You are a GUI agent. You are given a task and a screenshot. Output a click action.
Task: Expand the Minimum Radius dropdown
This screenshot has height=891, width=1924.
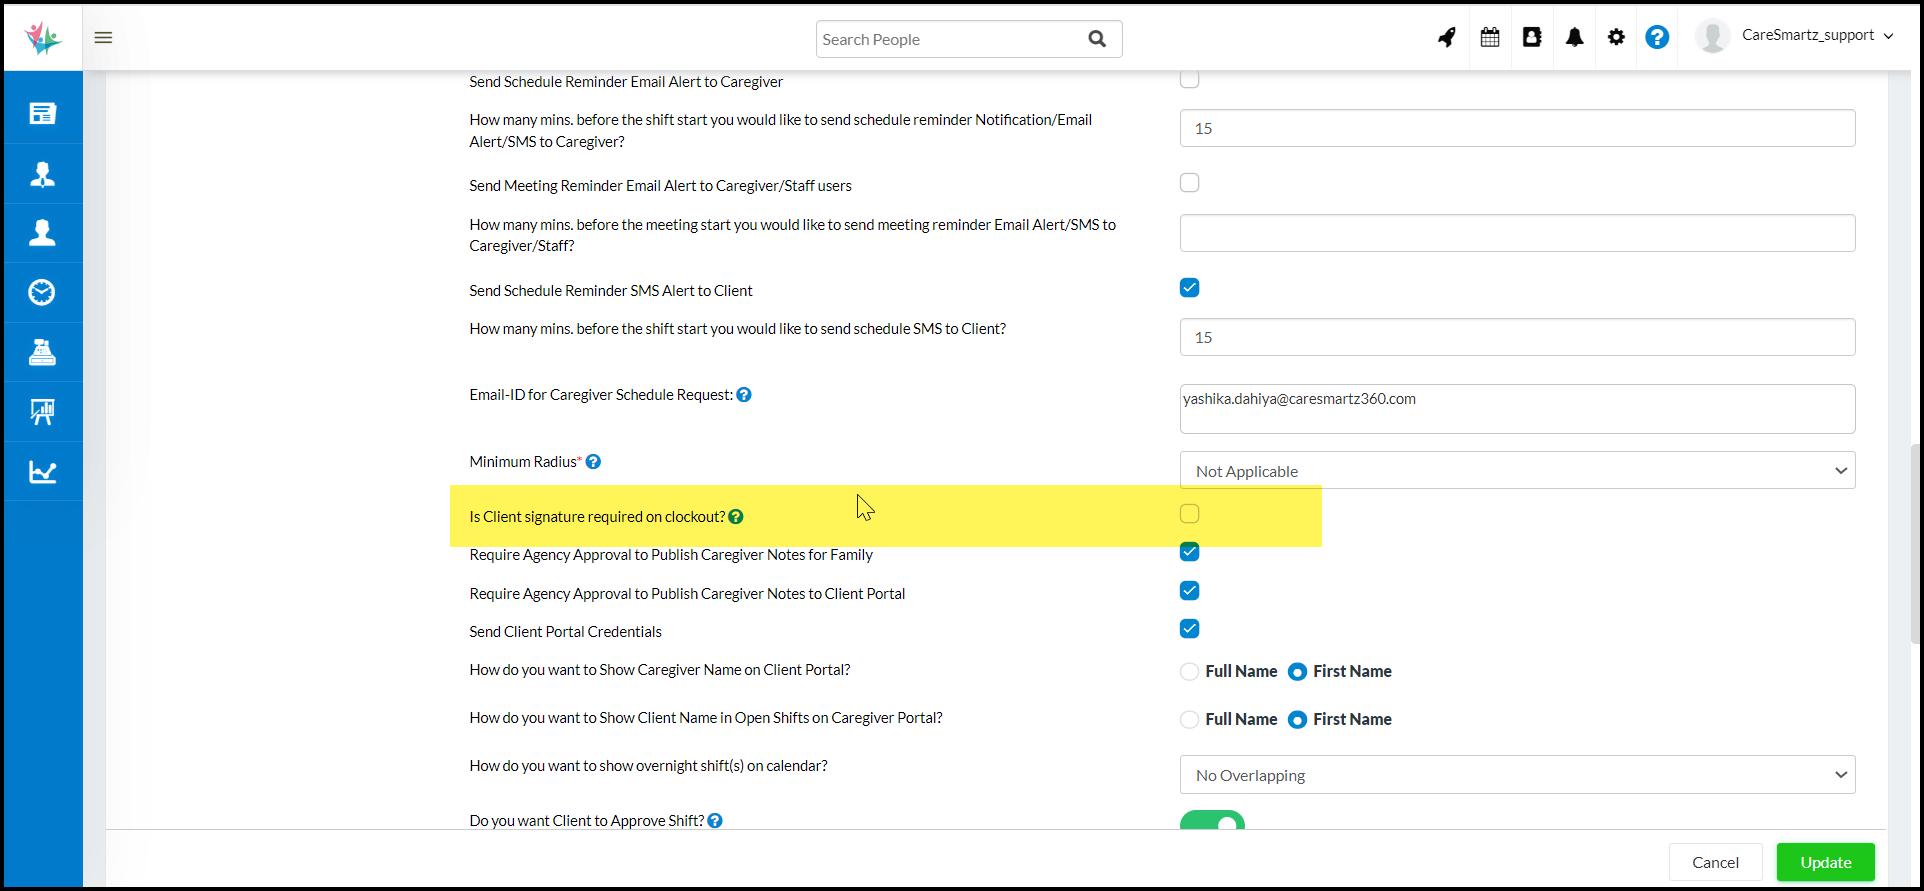point(1517,471)
